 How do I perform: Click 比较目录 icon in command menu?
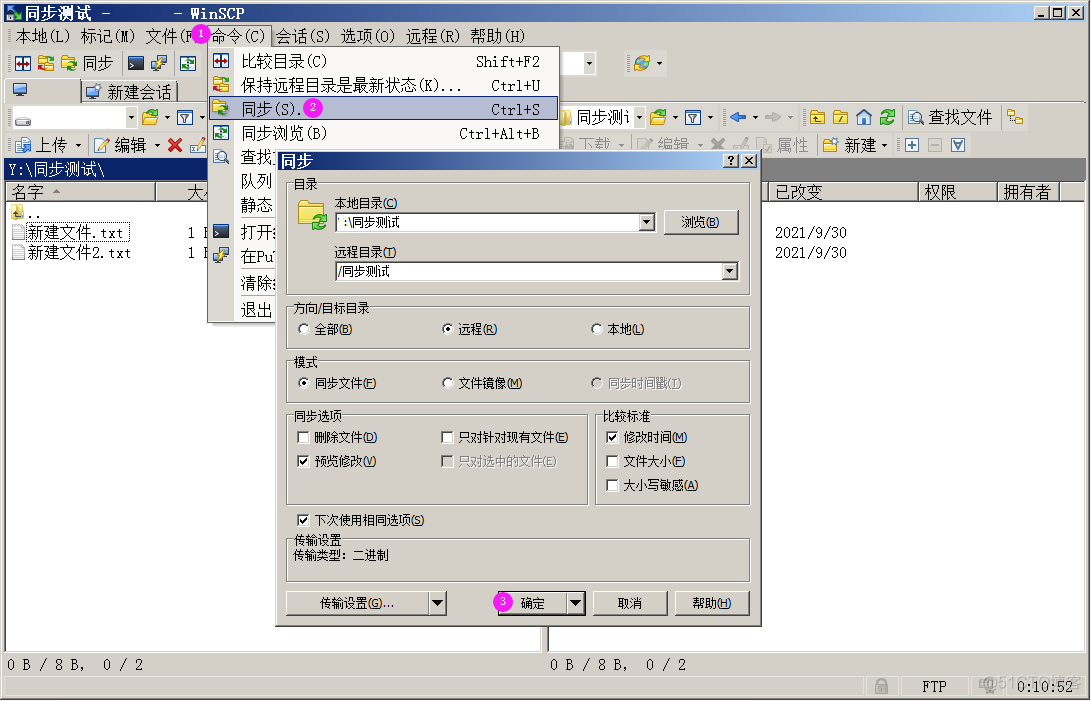pyautogui.click(x=221, y=61)
